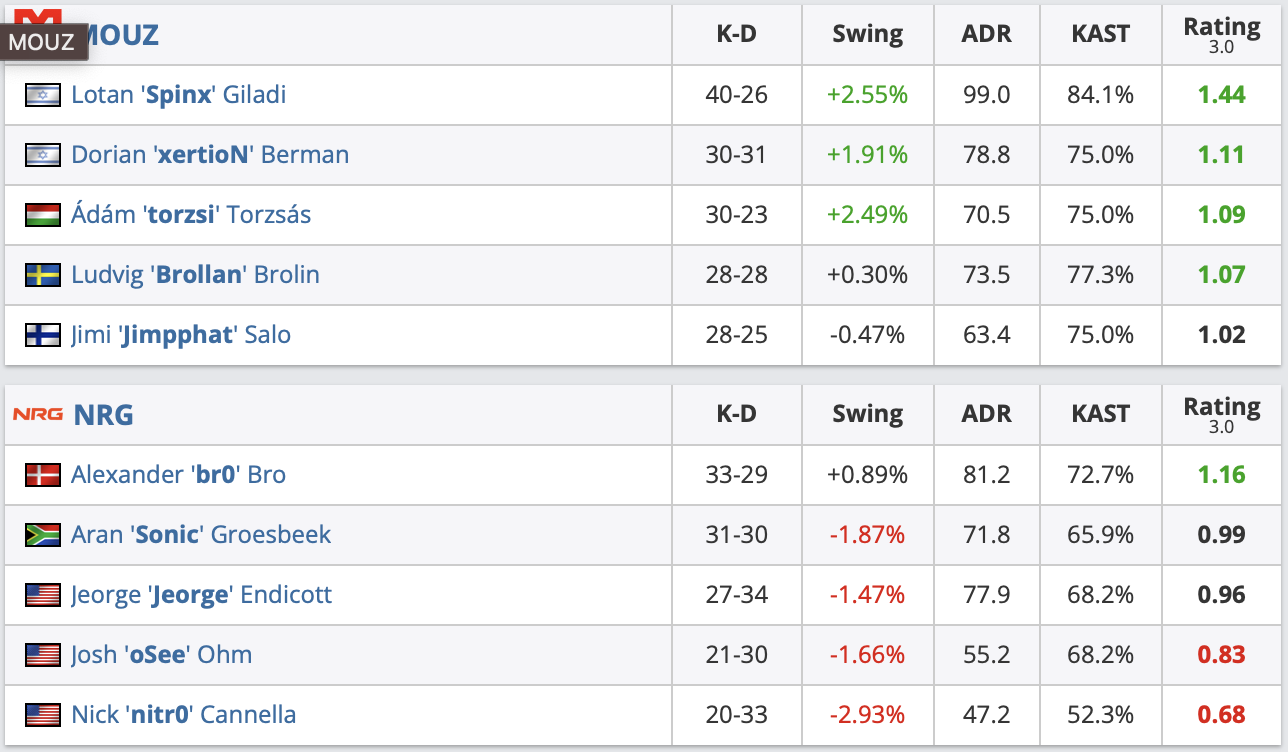Screen dimensions: 1288x752
Task: Click the NRG table KAST column header
Action: [1100, 414]
